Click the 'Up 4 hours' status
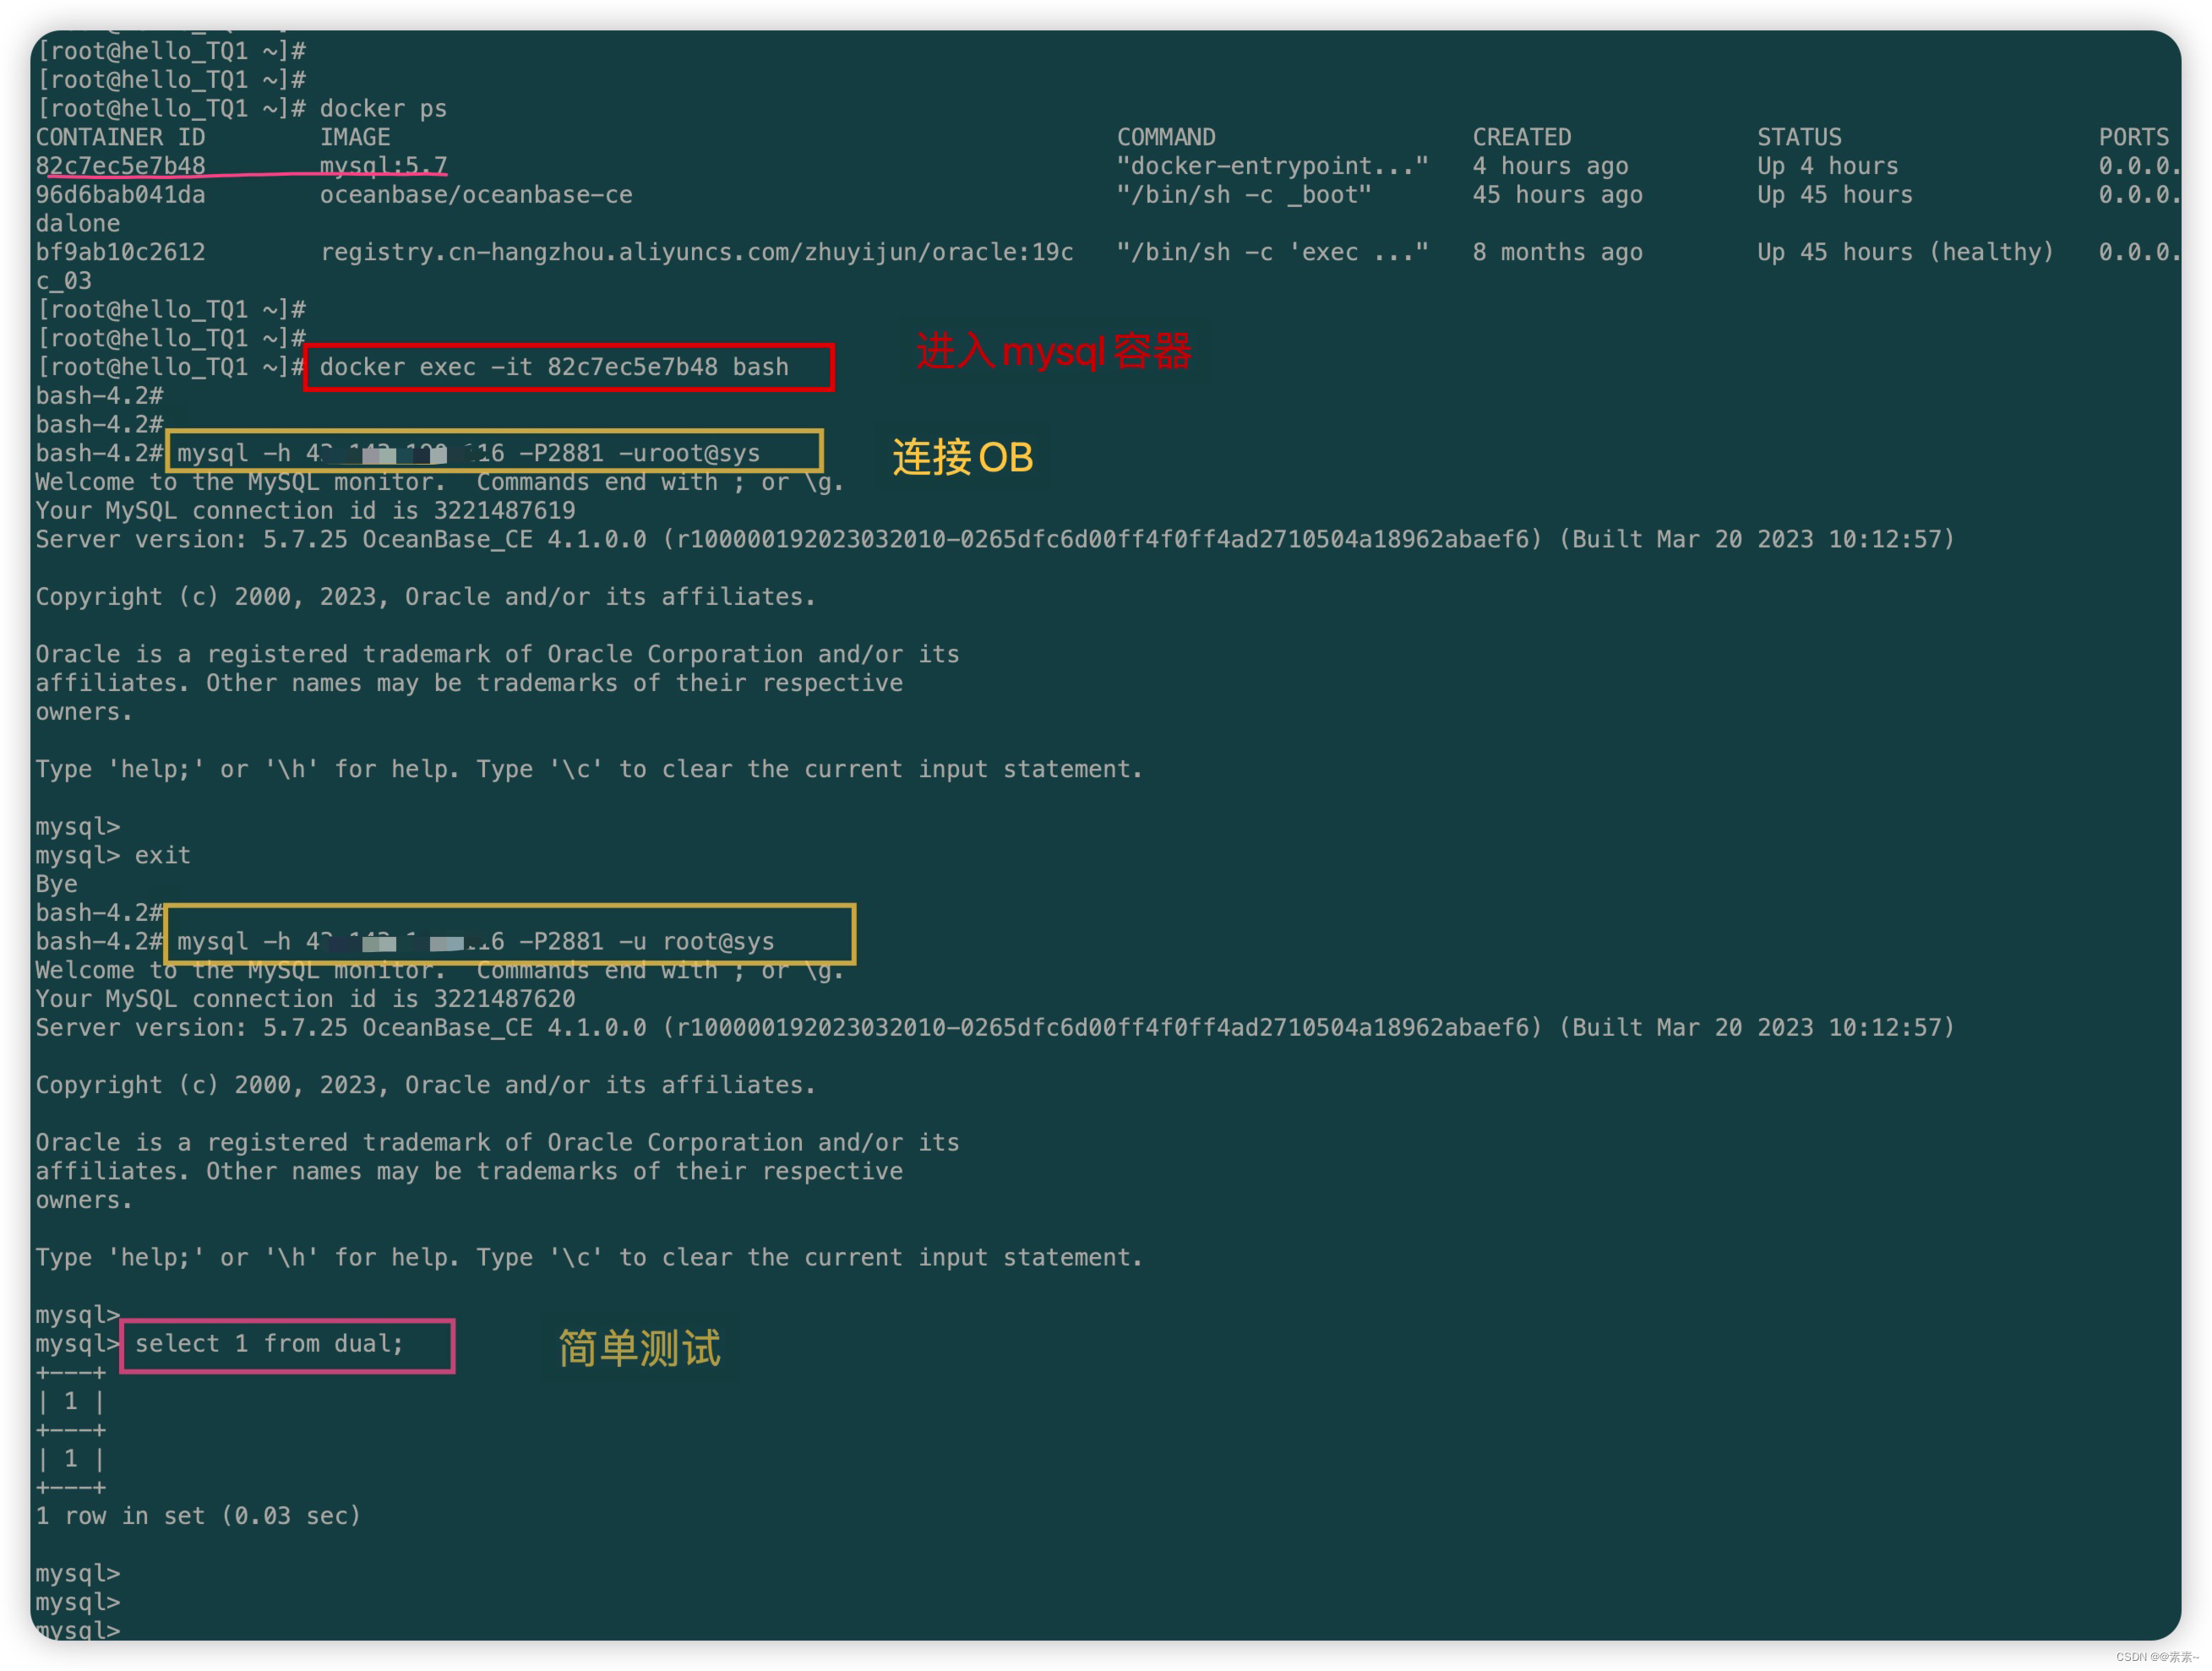The image size is (2212, 1671). 1827,166
